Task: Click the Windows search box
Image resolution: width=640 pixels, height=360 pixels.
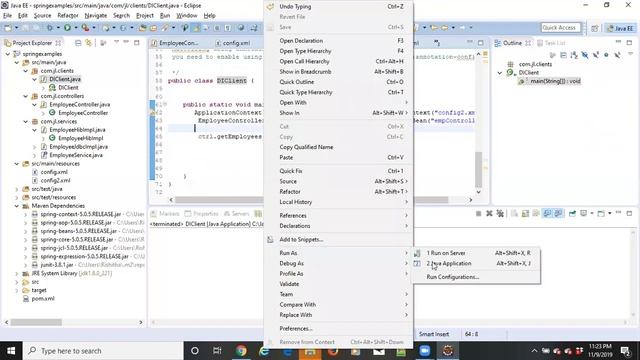Action: click(x=103, y=351)
